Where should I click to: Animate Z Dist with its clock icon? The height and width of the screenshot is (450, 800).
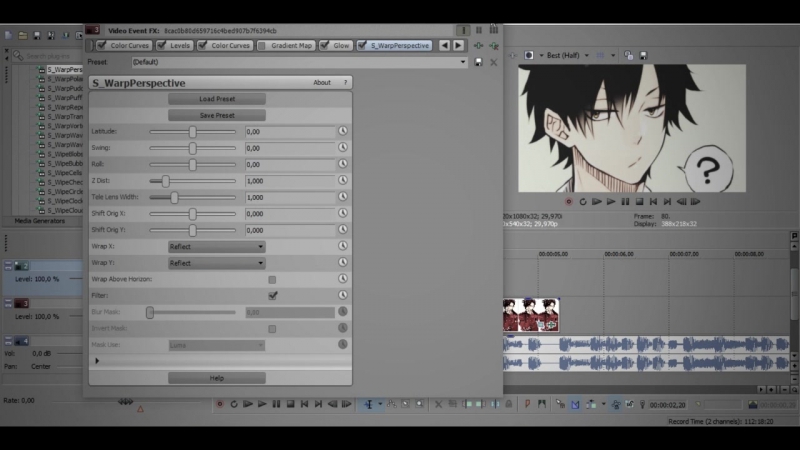pyautogui.click(x=342, y=180)
